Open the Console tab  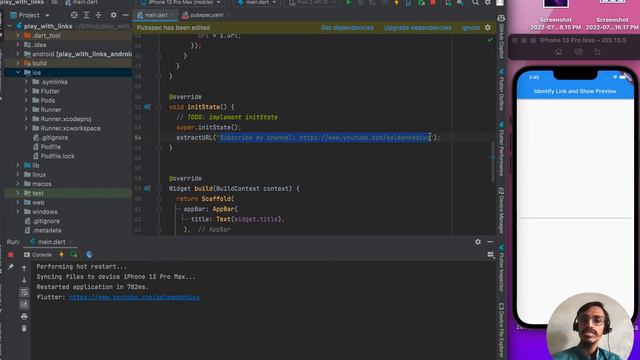click(38, 255)
